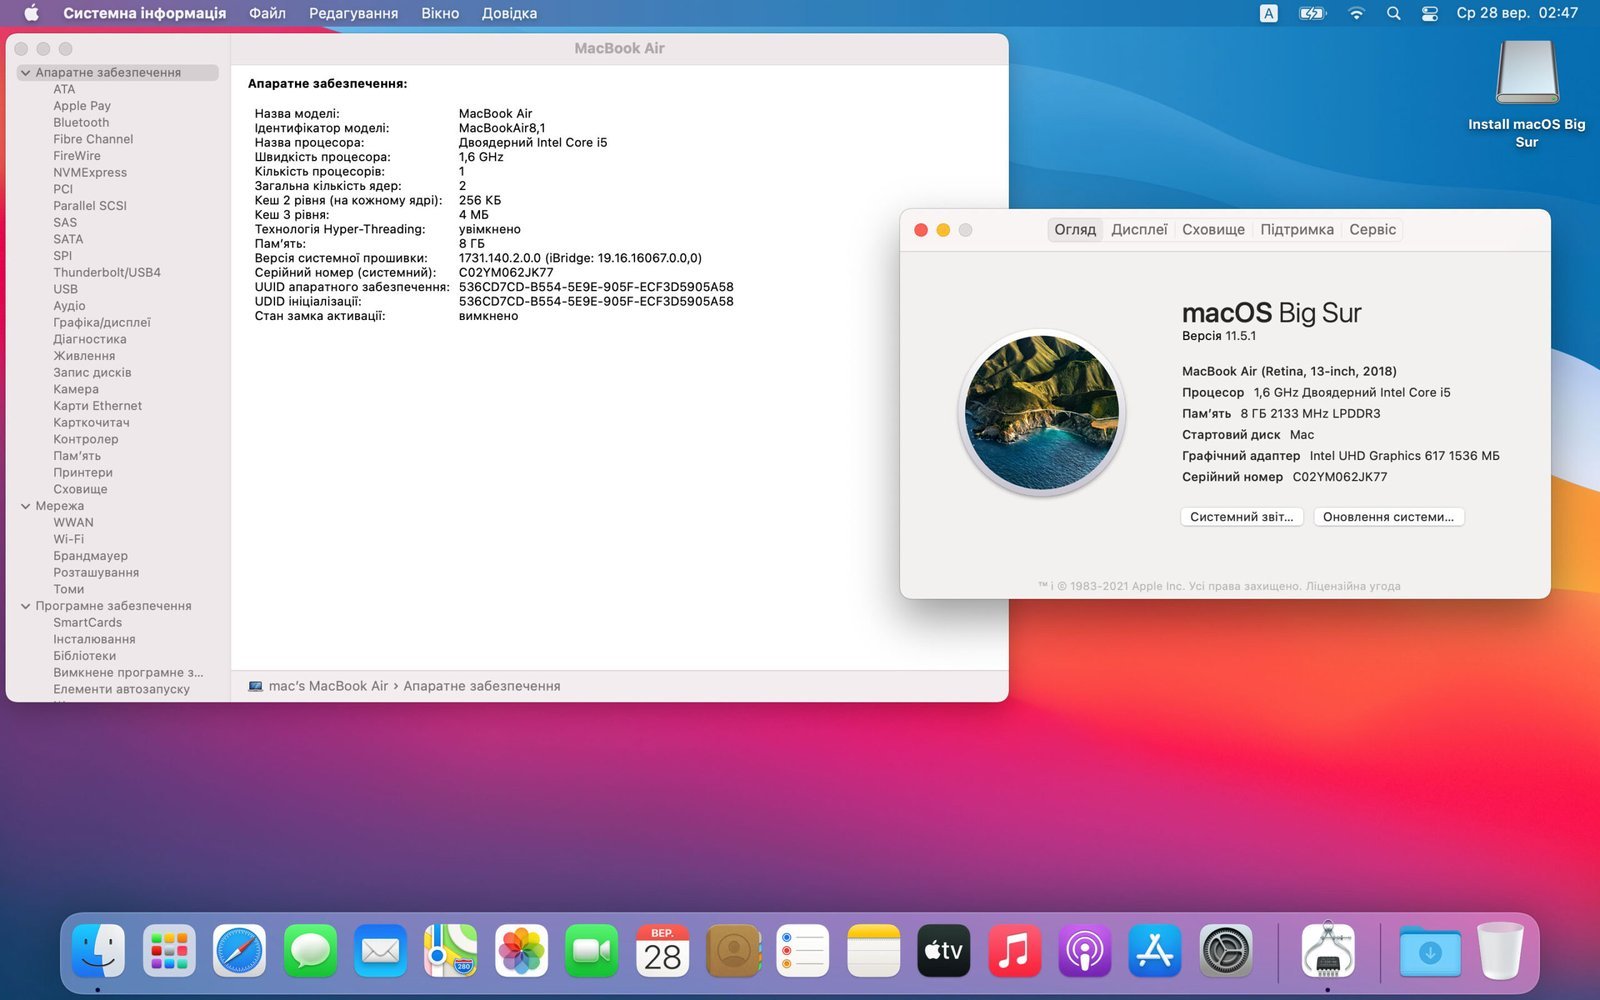
Task: Open Calendar icon showing 28
Action: (662, 950)
